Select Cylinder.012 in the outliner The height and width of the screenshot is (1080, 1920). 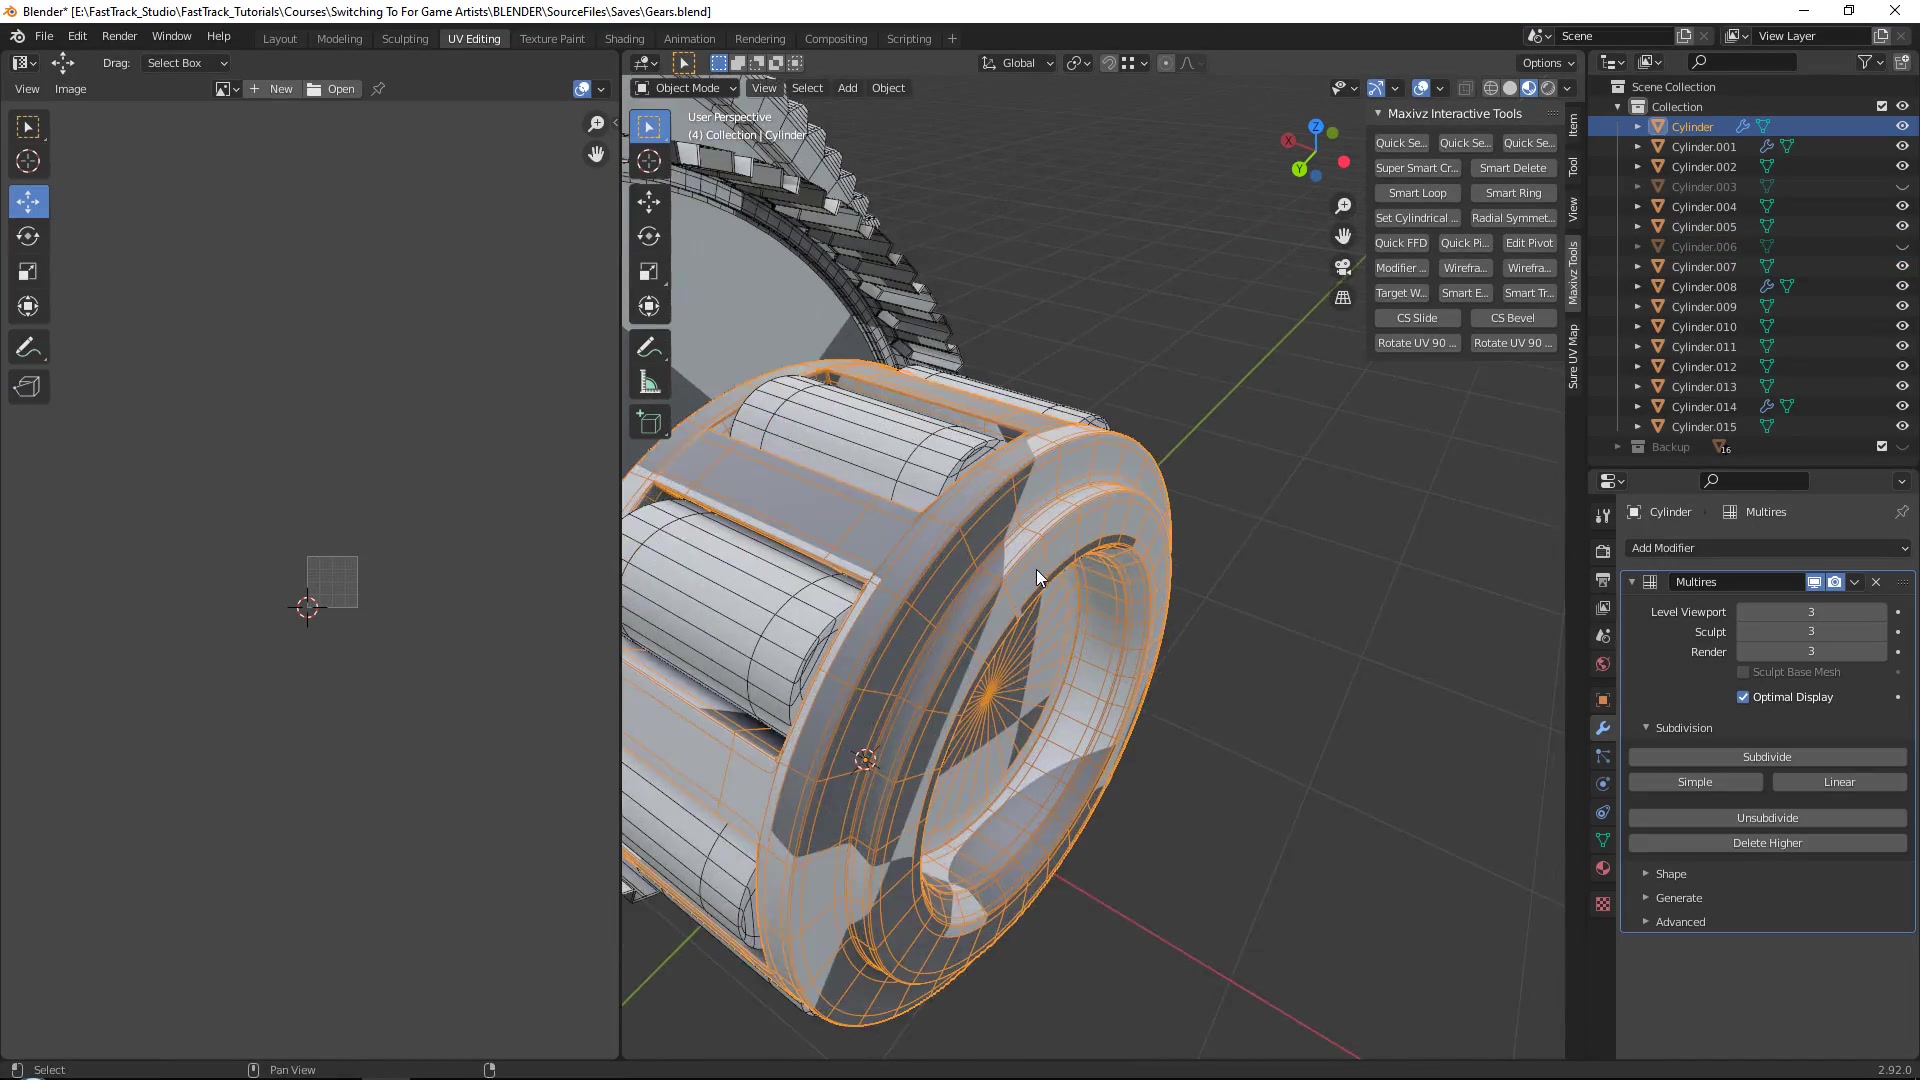click(1704, 367)
